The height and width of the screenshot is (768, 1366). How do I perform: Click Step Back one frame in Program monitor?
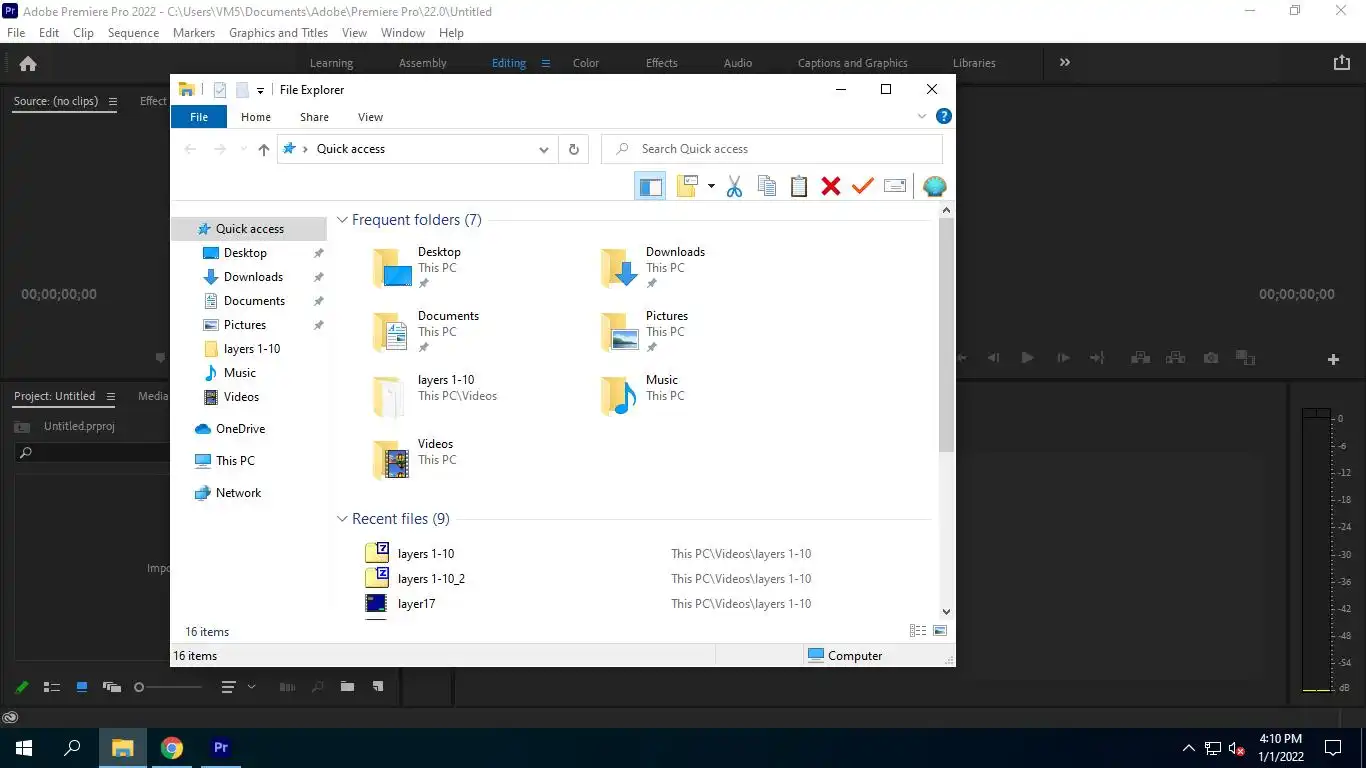point(993,358)
